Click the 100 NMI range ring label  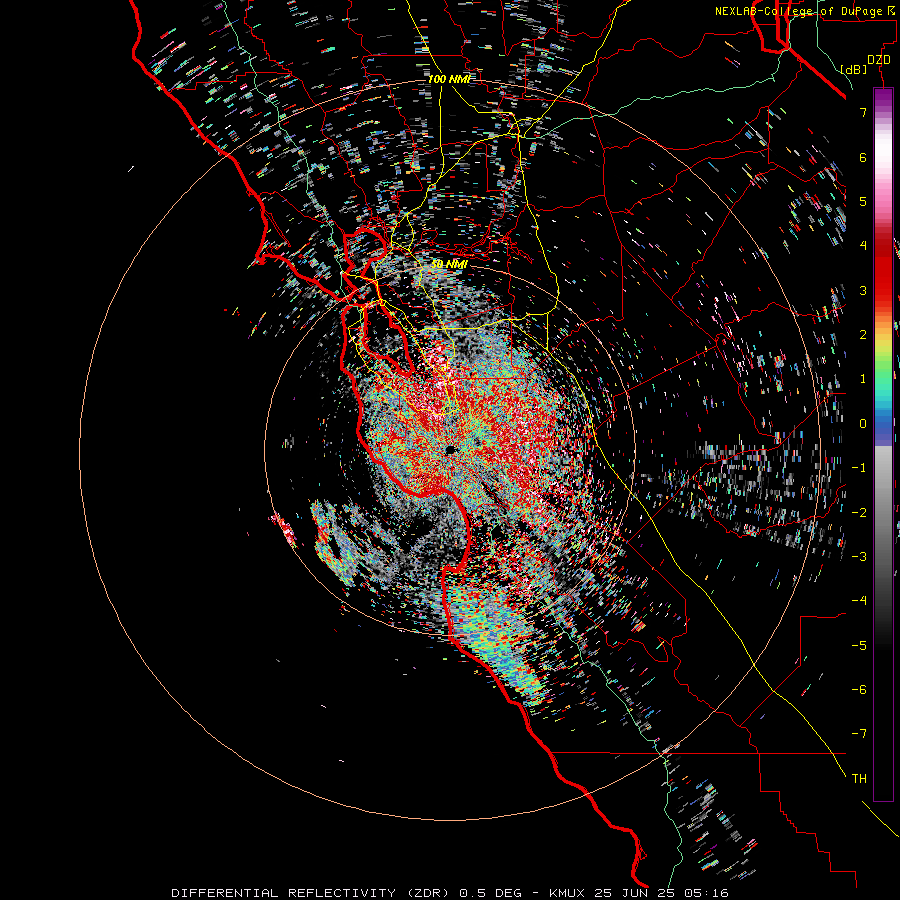[449, 79]
